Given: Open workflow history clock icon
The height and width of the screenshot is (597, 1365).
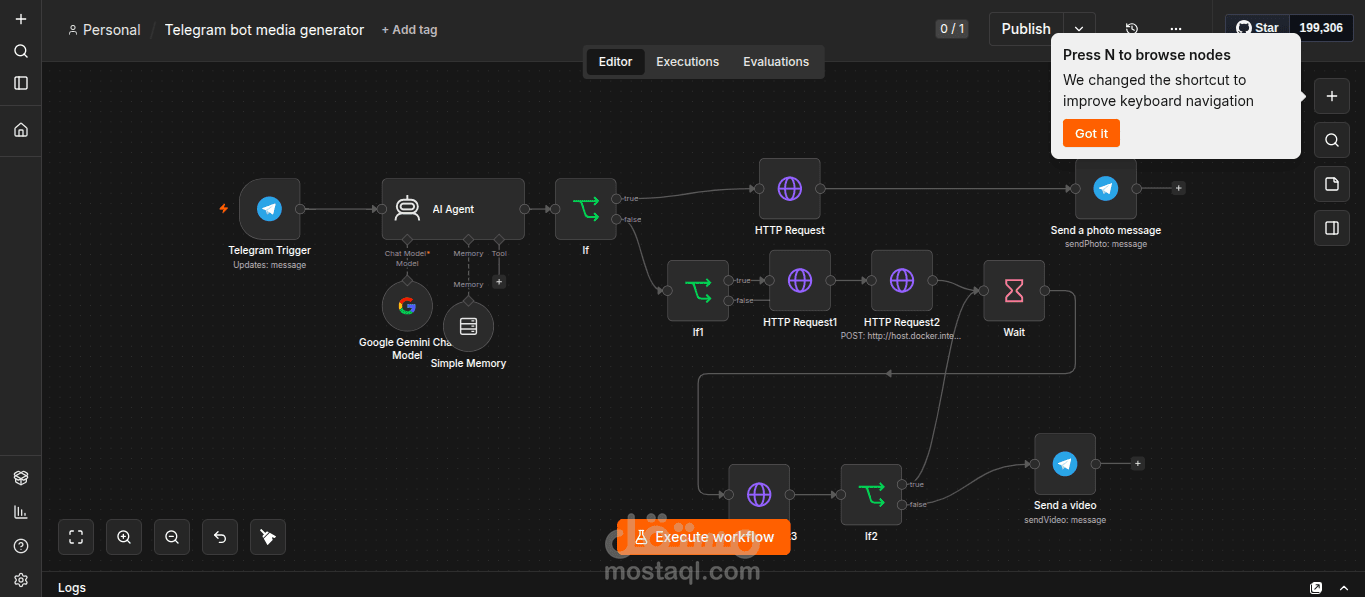Looking at the screenshot, I should pos(1132,29).
